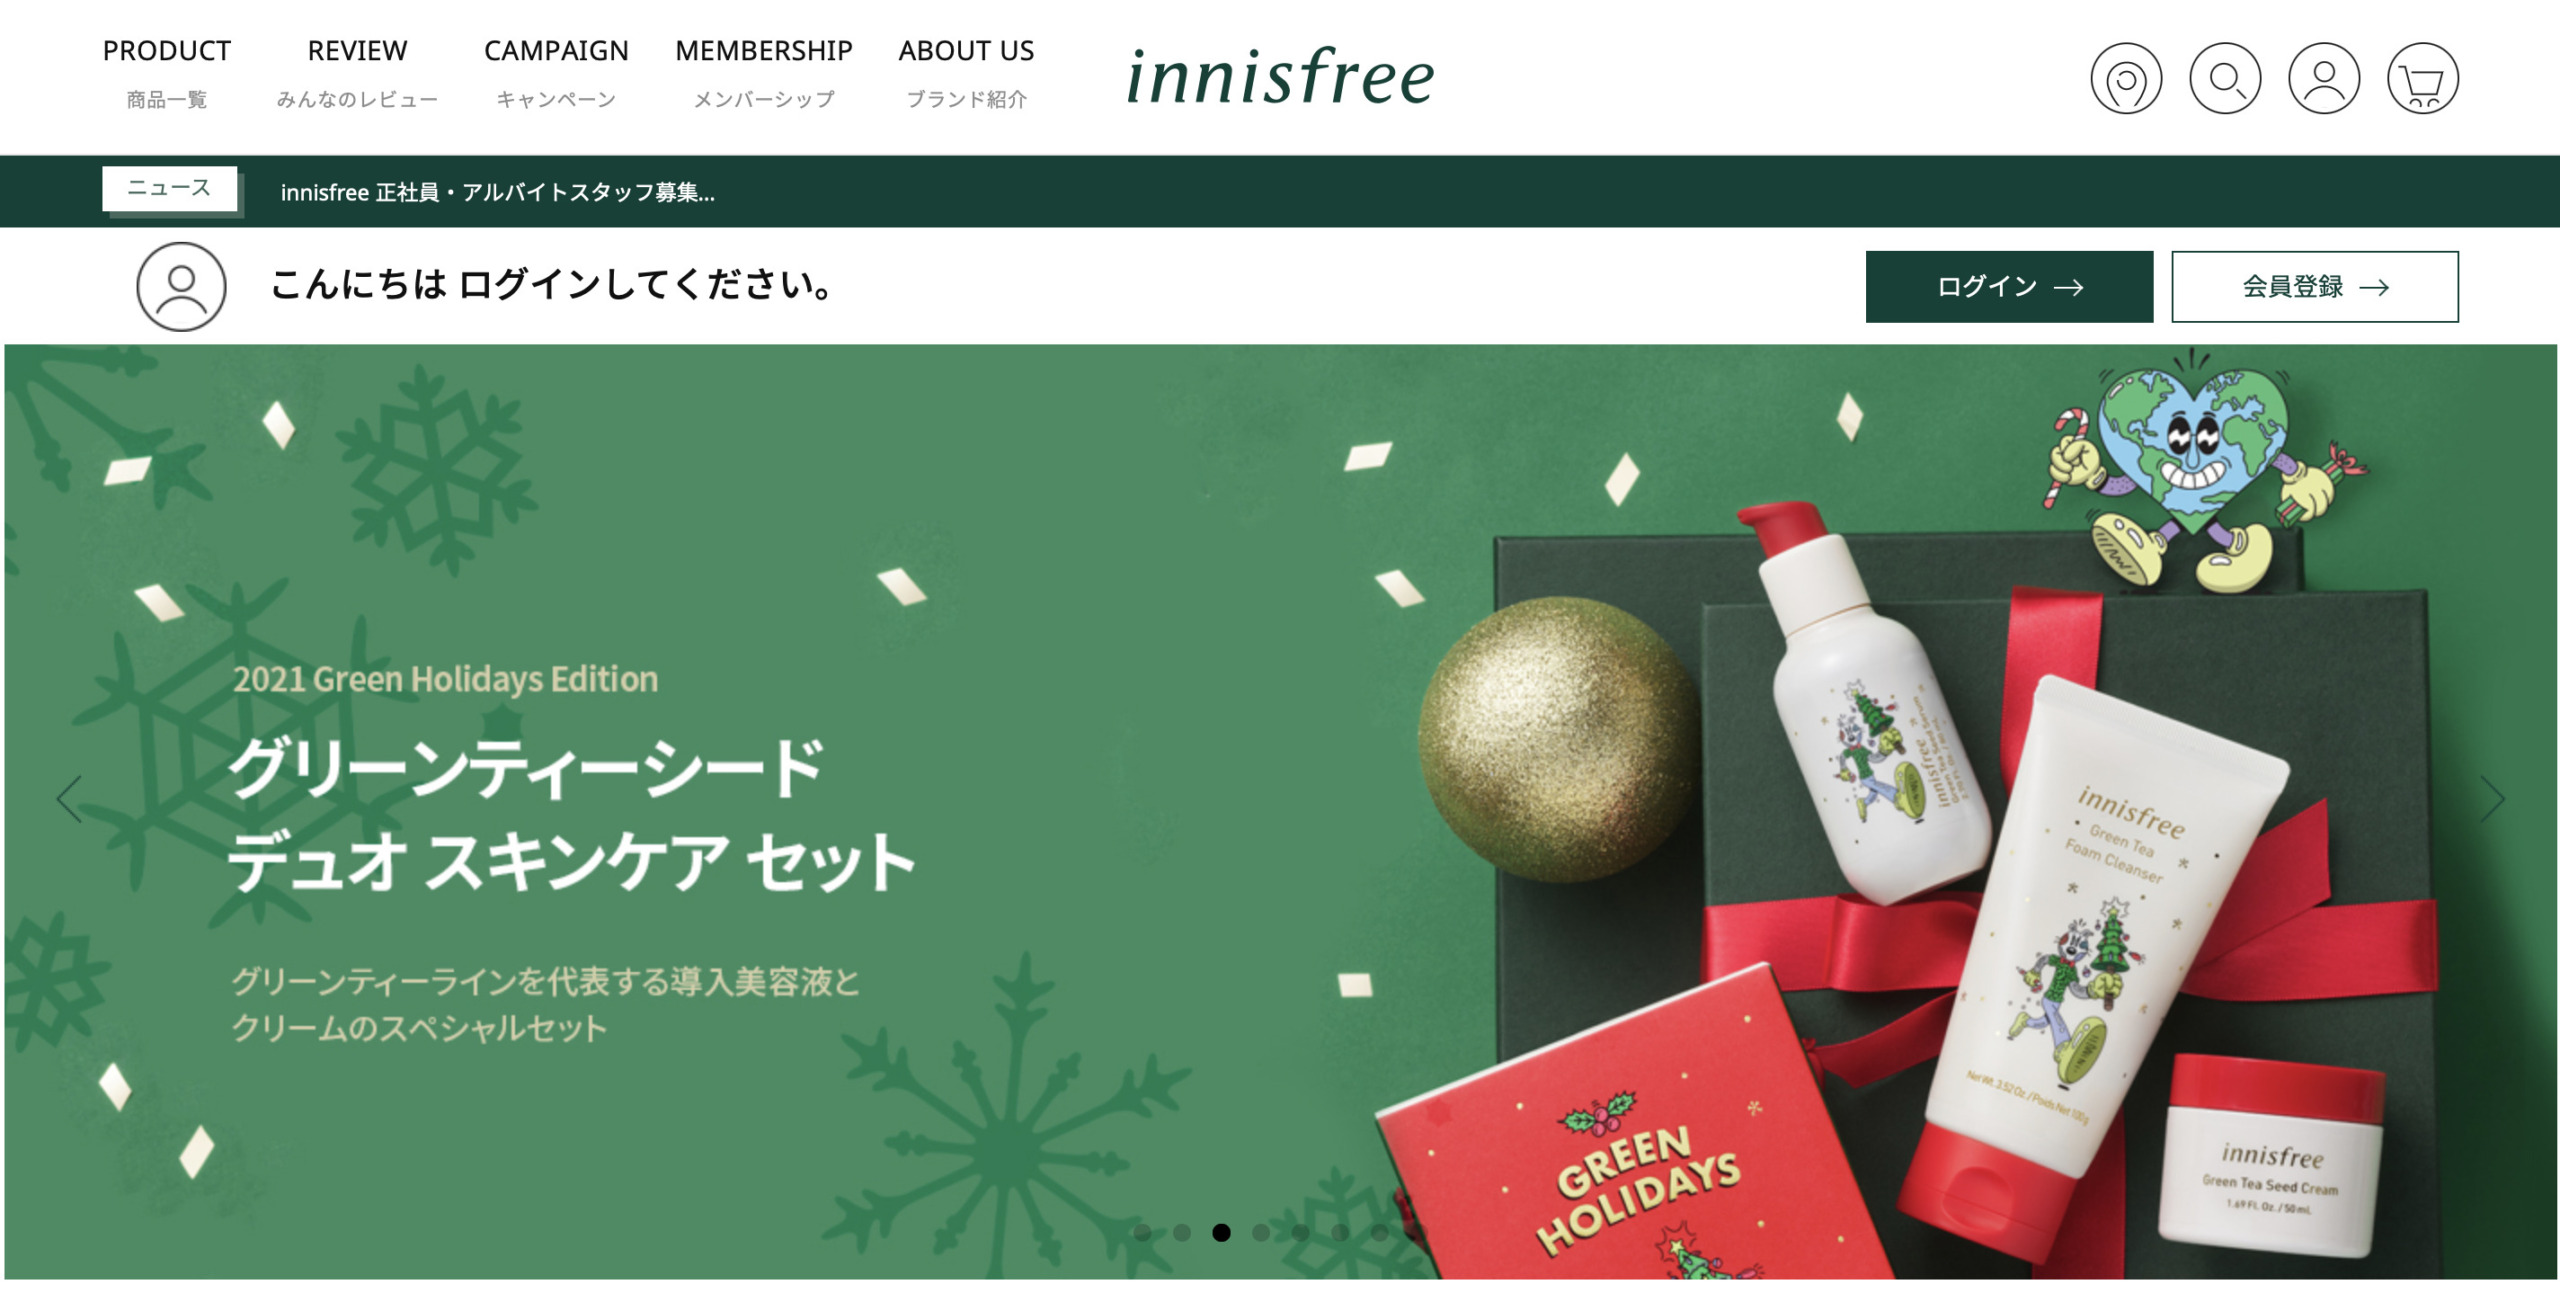Open the account profile icon in header
2560x1302 pixels.
pos(2323,78)
